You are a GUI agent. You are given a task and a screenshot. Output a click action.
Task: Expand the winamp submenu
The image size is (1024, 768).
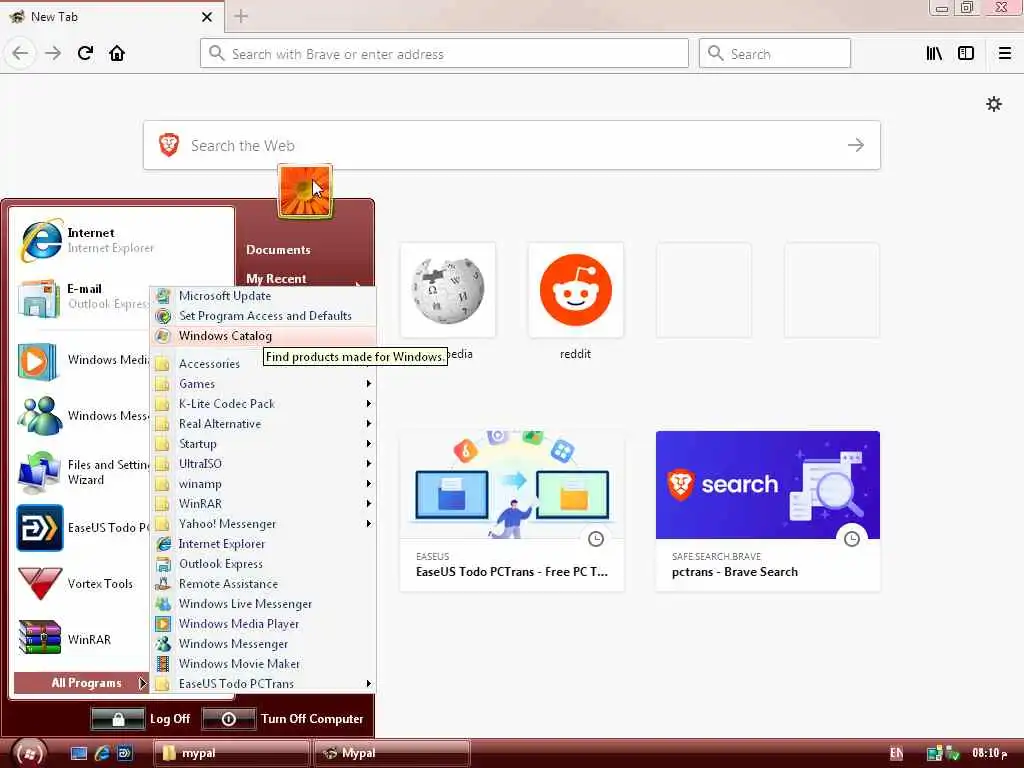(264, 484)
